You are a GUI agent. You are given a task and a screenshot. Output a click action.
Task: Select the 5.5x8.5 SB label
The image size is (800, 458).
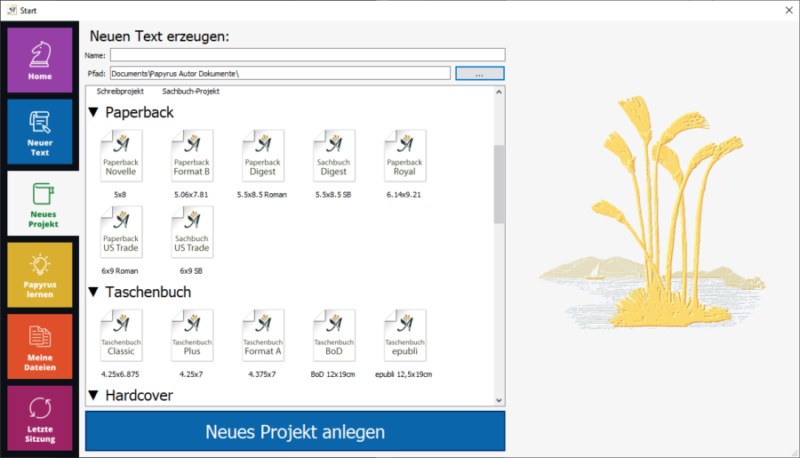pos(333,194)
